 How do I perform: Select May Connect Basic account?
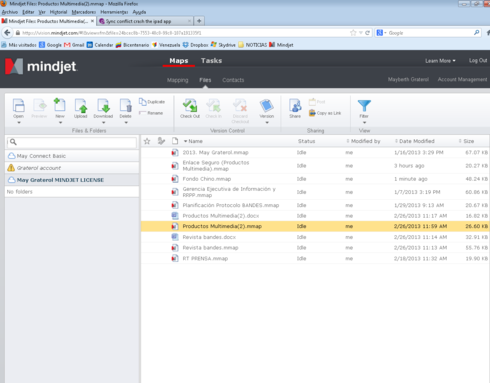click(x=72, y=156)
